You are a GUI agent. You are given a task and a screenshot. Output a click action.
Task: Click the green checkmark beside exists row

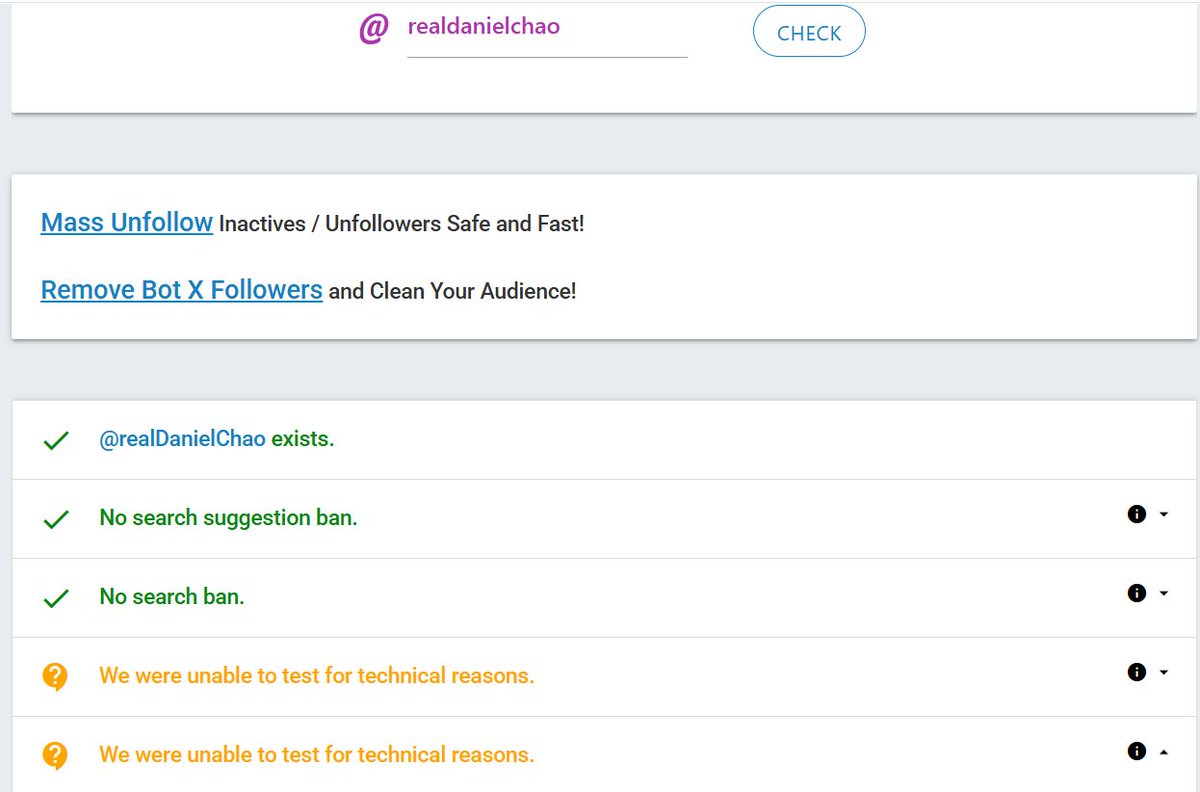click(x=56, y=440)
